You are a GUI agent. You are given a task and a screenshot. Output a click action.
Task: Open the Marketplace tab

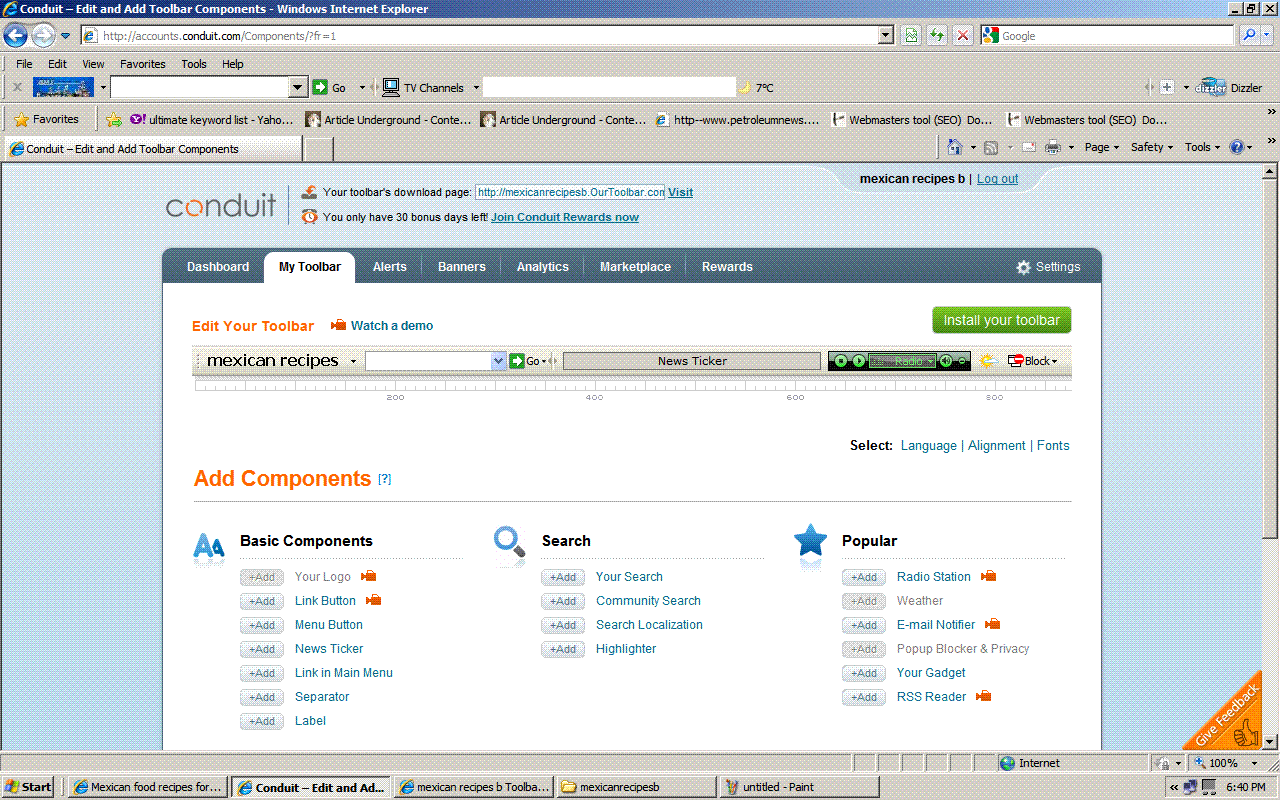pyautogui.click(x=635, y=267)
